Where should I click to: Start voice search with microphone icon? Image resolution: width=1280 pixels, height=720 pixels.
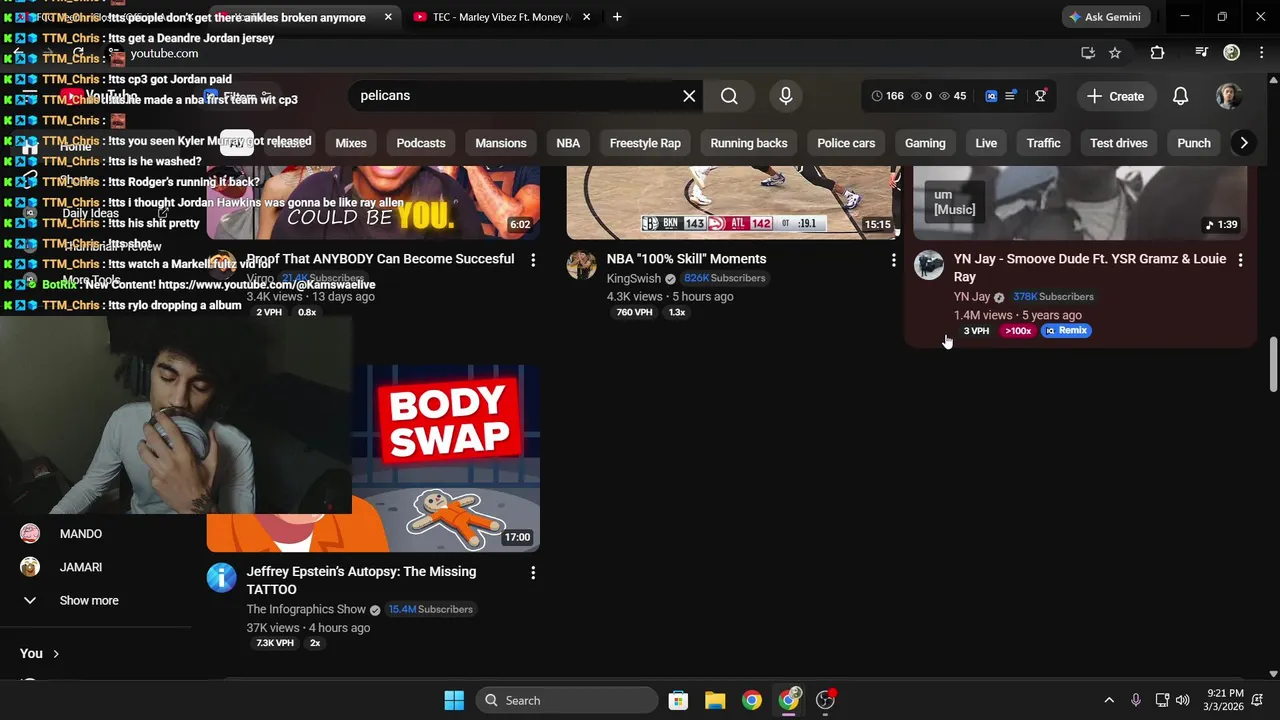pos(786,96)
